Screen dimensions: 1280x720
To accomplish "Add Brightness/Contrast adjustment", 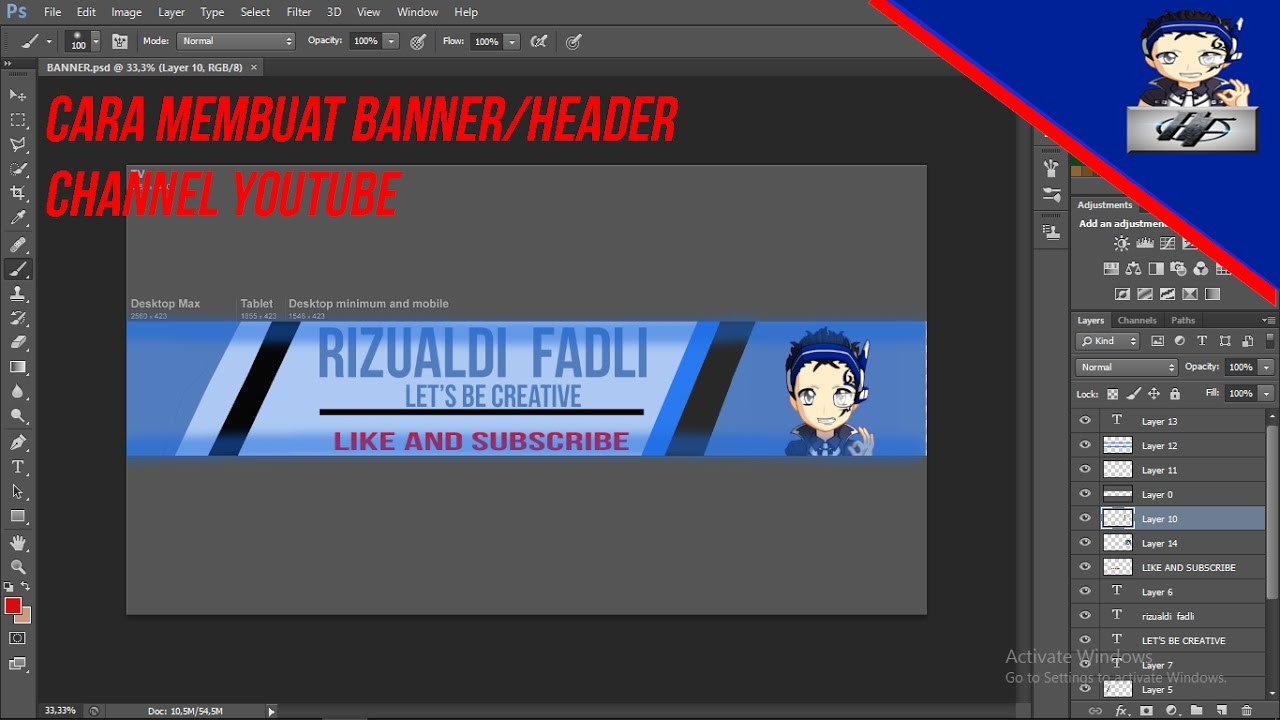I will point(1122,243).
